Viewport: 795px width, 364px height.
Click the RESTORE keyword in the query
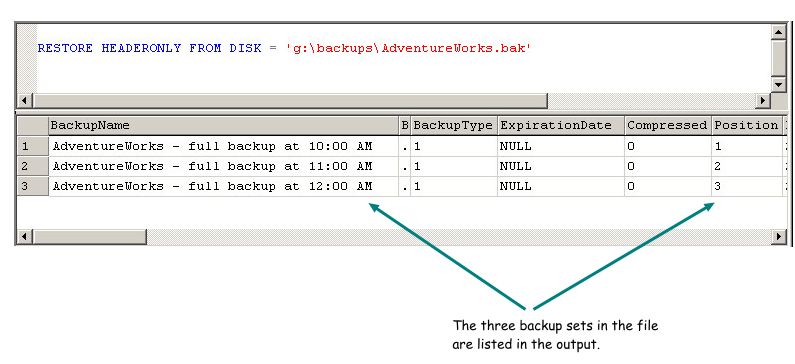pyautogui.click(x=65, y=49)
